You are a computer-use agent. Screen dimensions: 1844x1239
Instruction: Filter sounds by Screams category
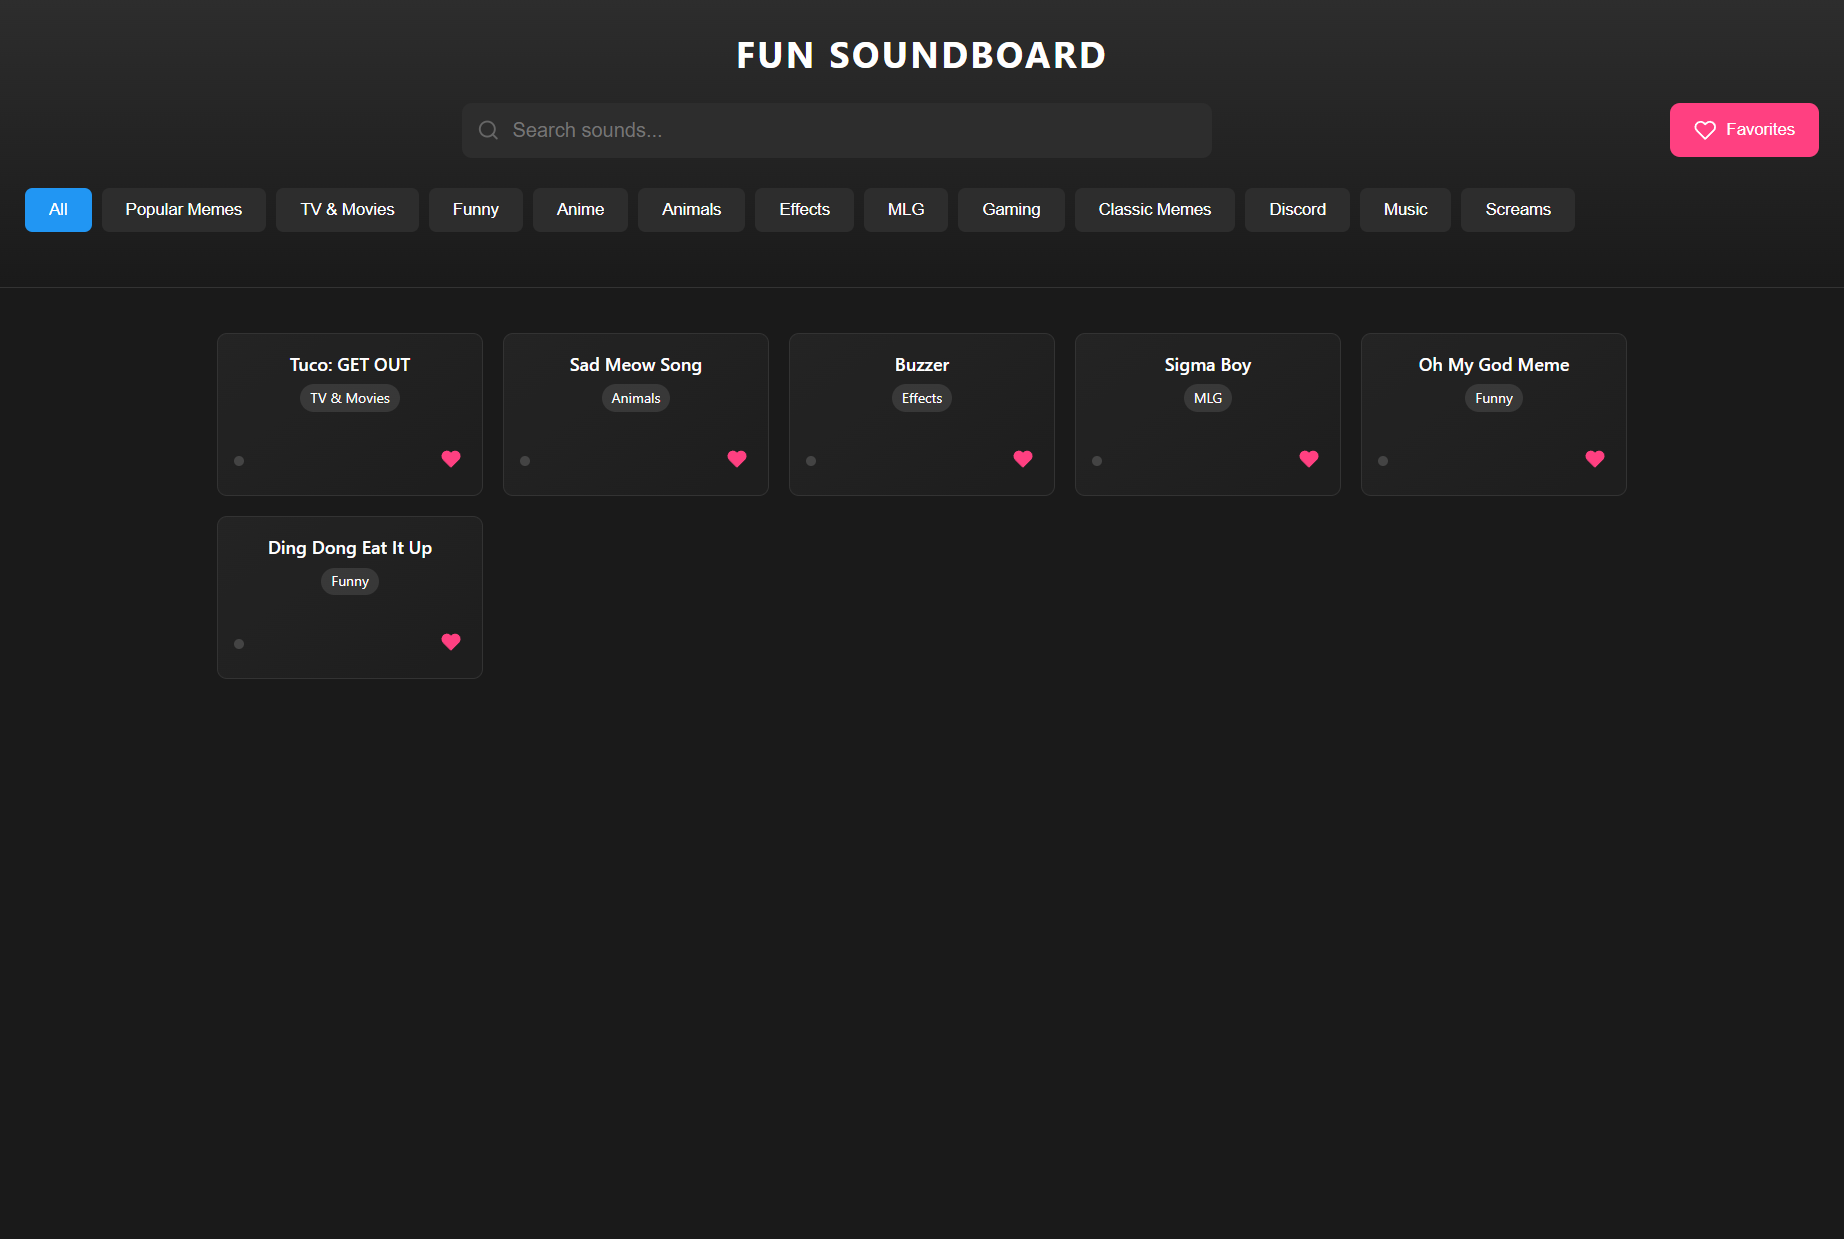pyautogui.click(x=1517, y=209)
